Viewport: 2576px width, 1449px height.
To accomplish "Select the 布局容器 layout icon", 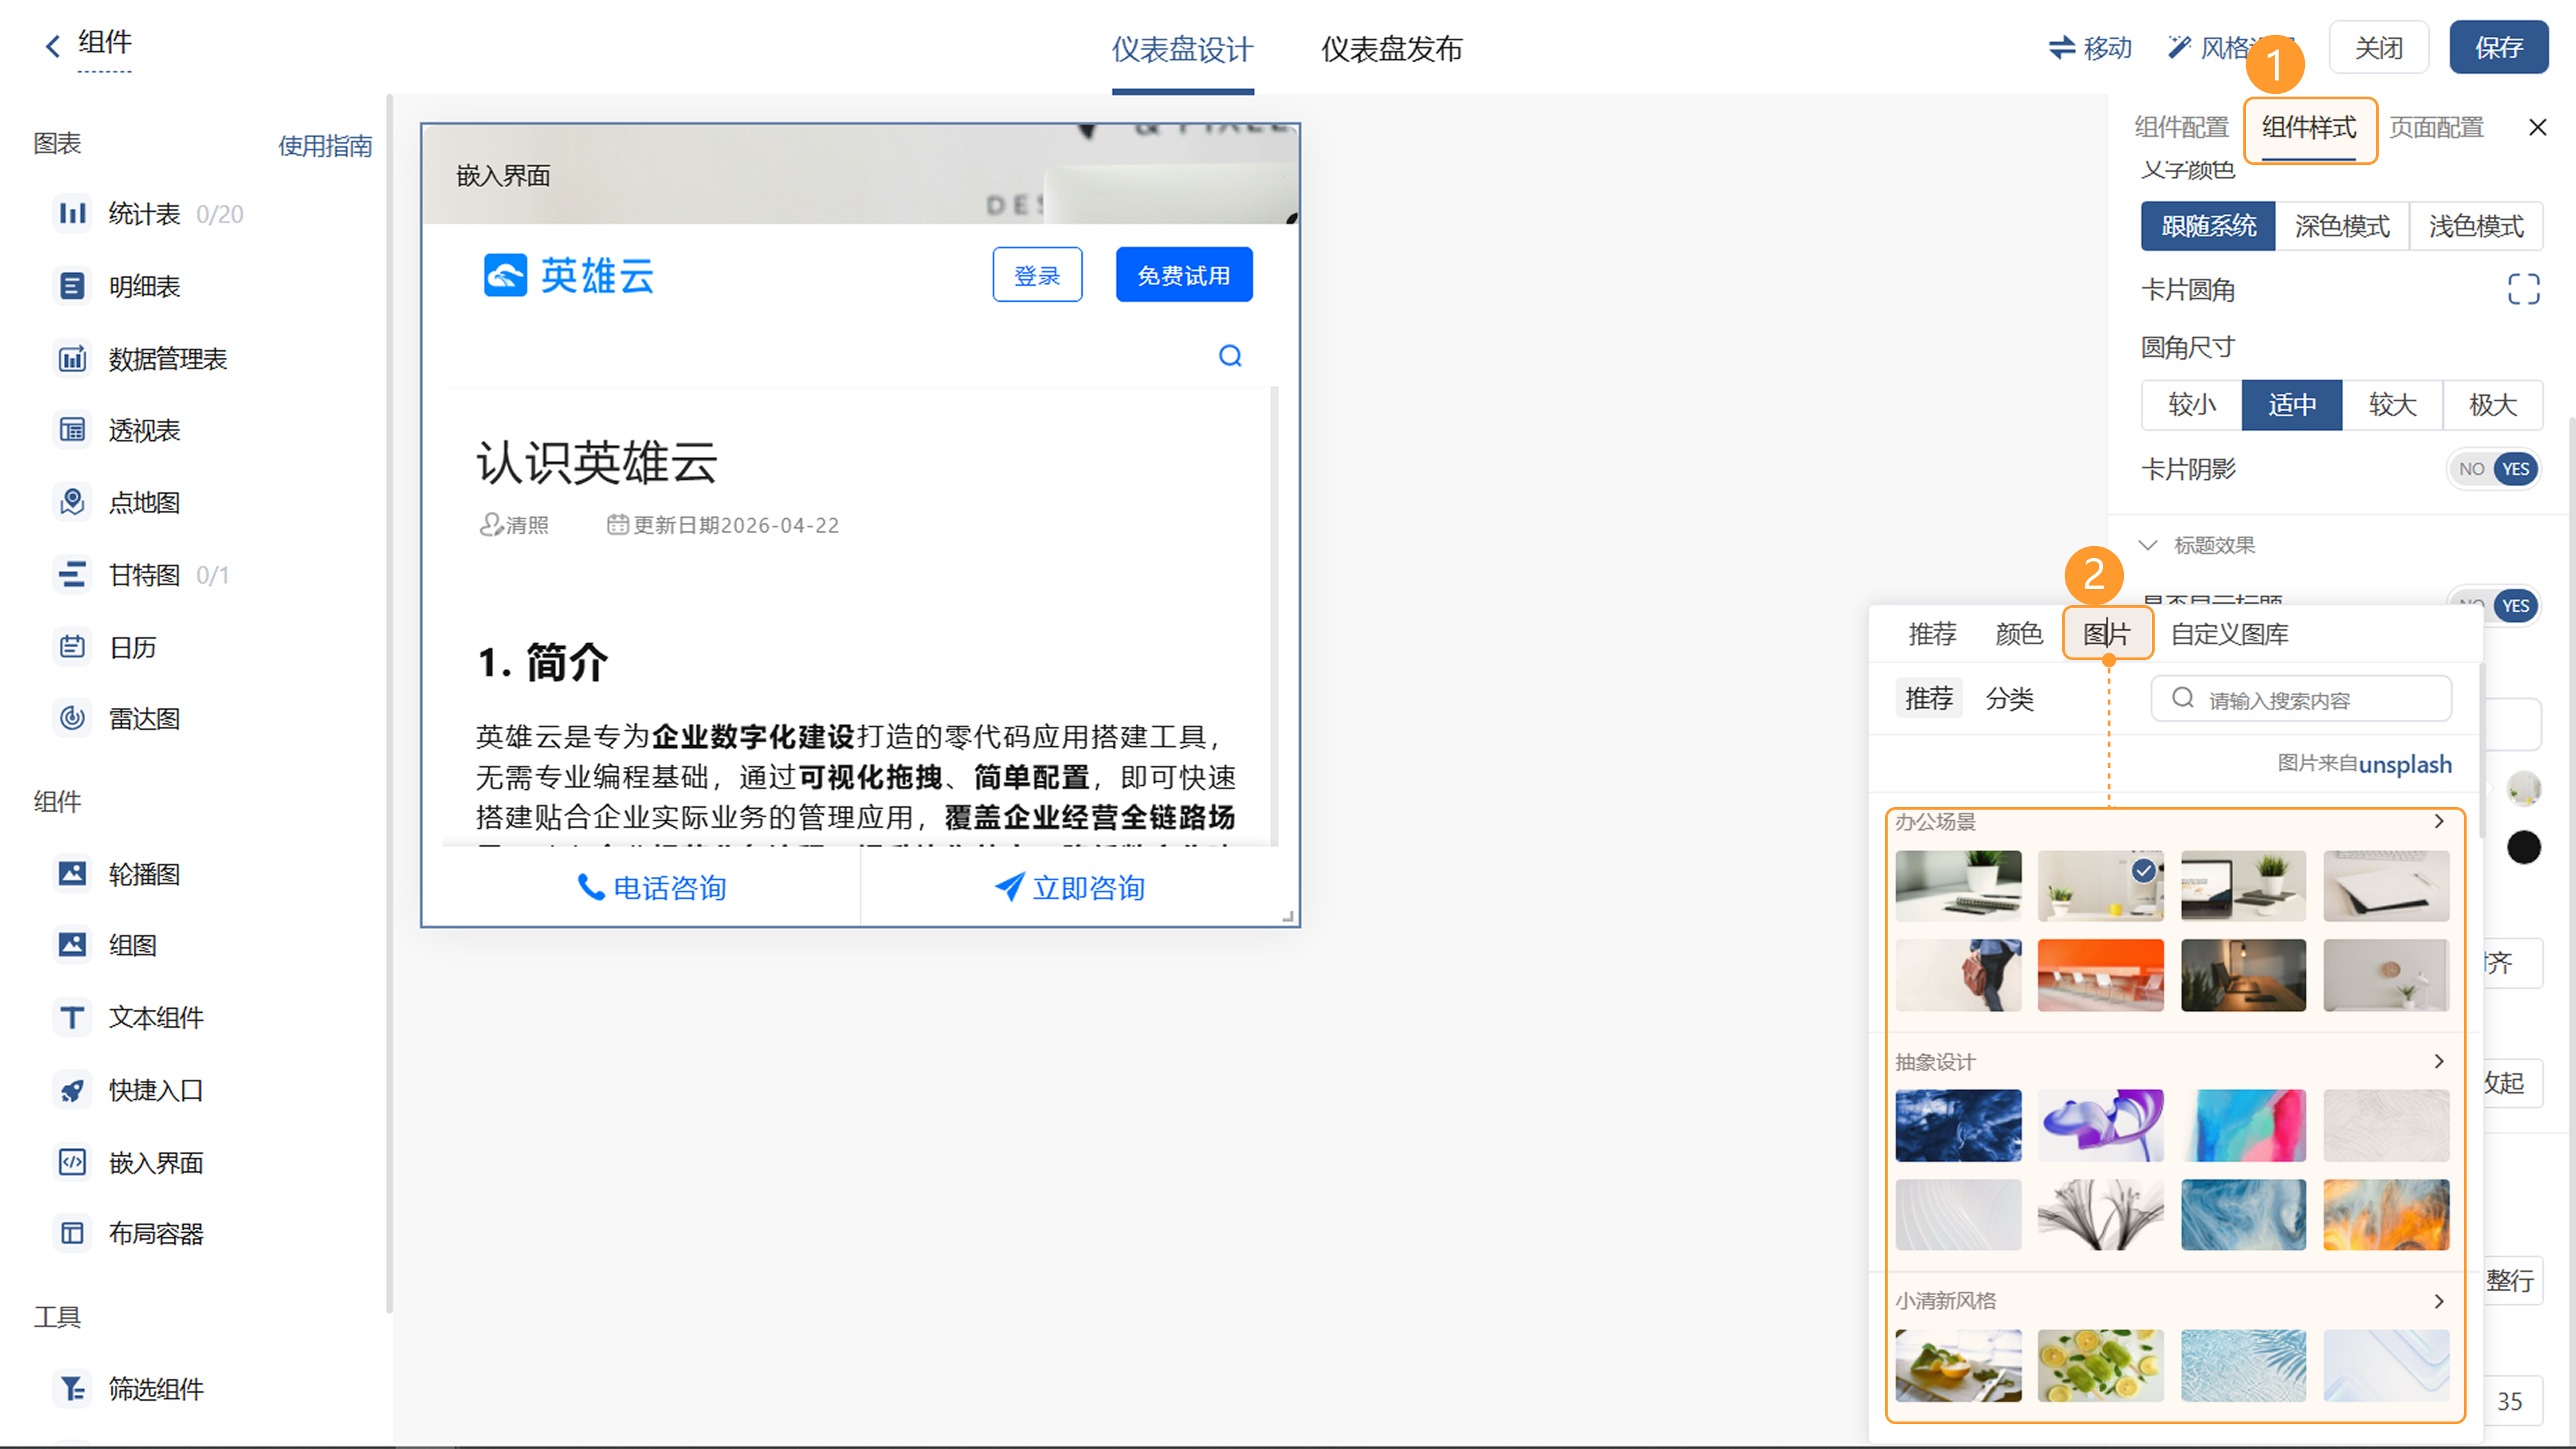I will click(72, 1233).
